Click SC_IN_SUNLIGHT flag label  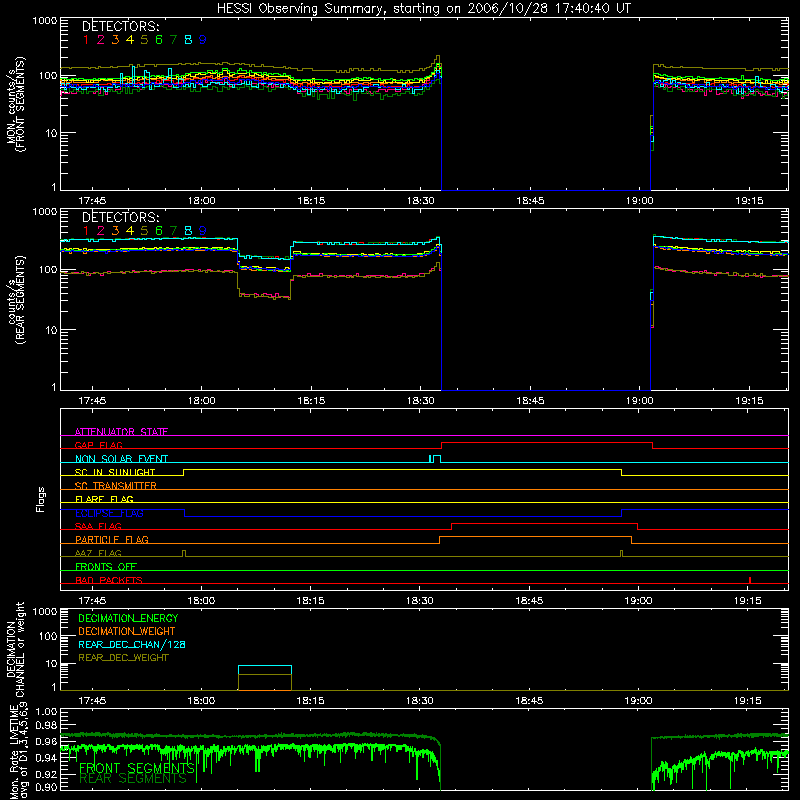tap(115, 472)
